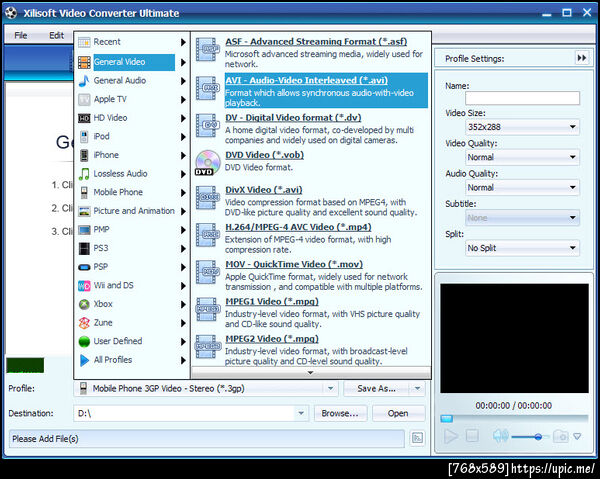Click the Destination path field
Screen dimensions: 600x479
coord(184,413)
